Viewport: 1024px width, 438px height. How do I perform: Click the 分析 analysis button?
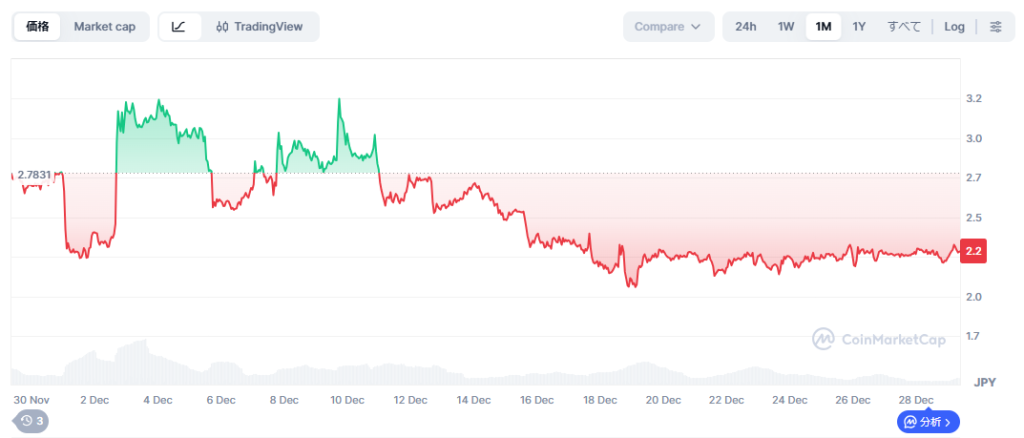click(929, 422)
